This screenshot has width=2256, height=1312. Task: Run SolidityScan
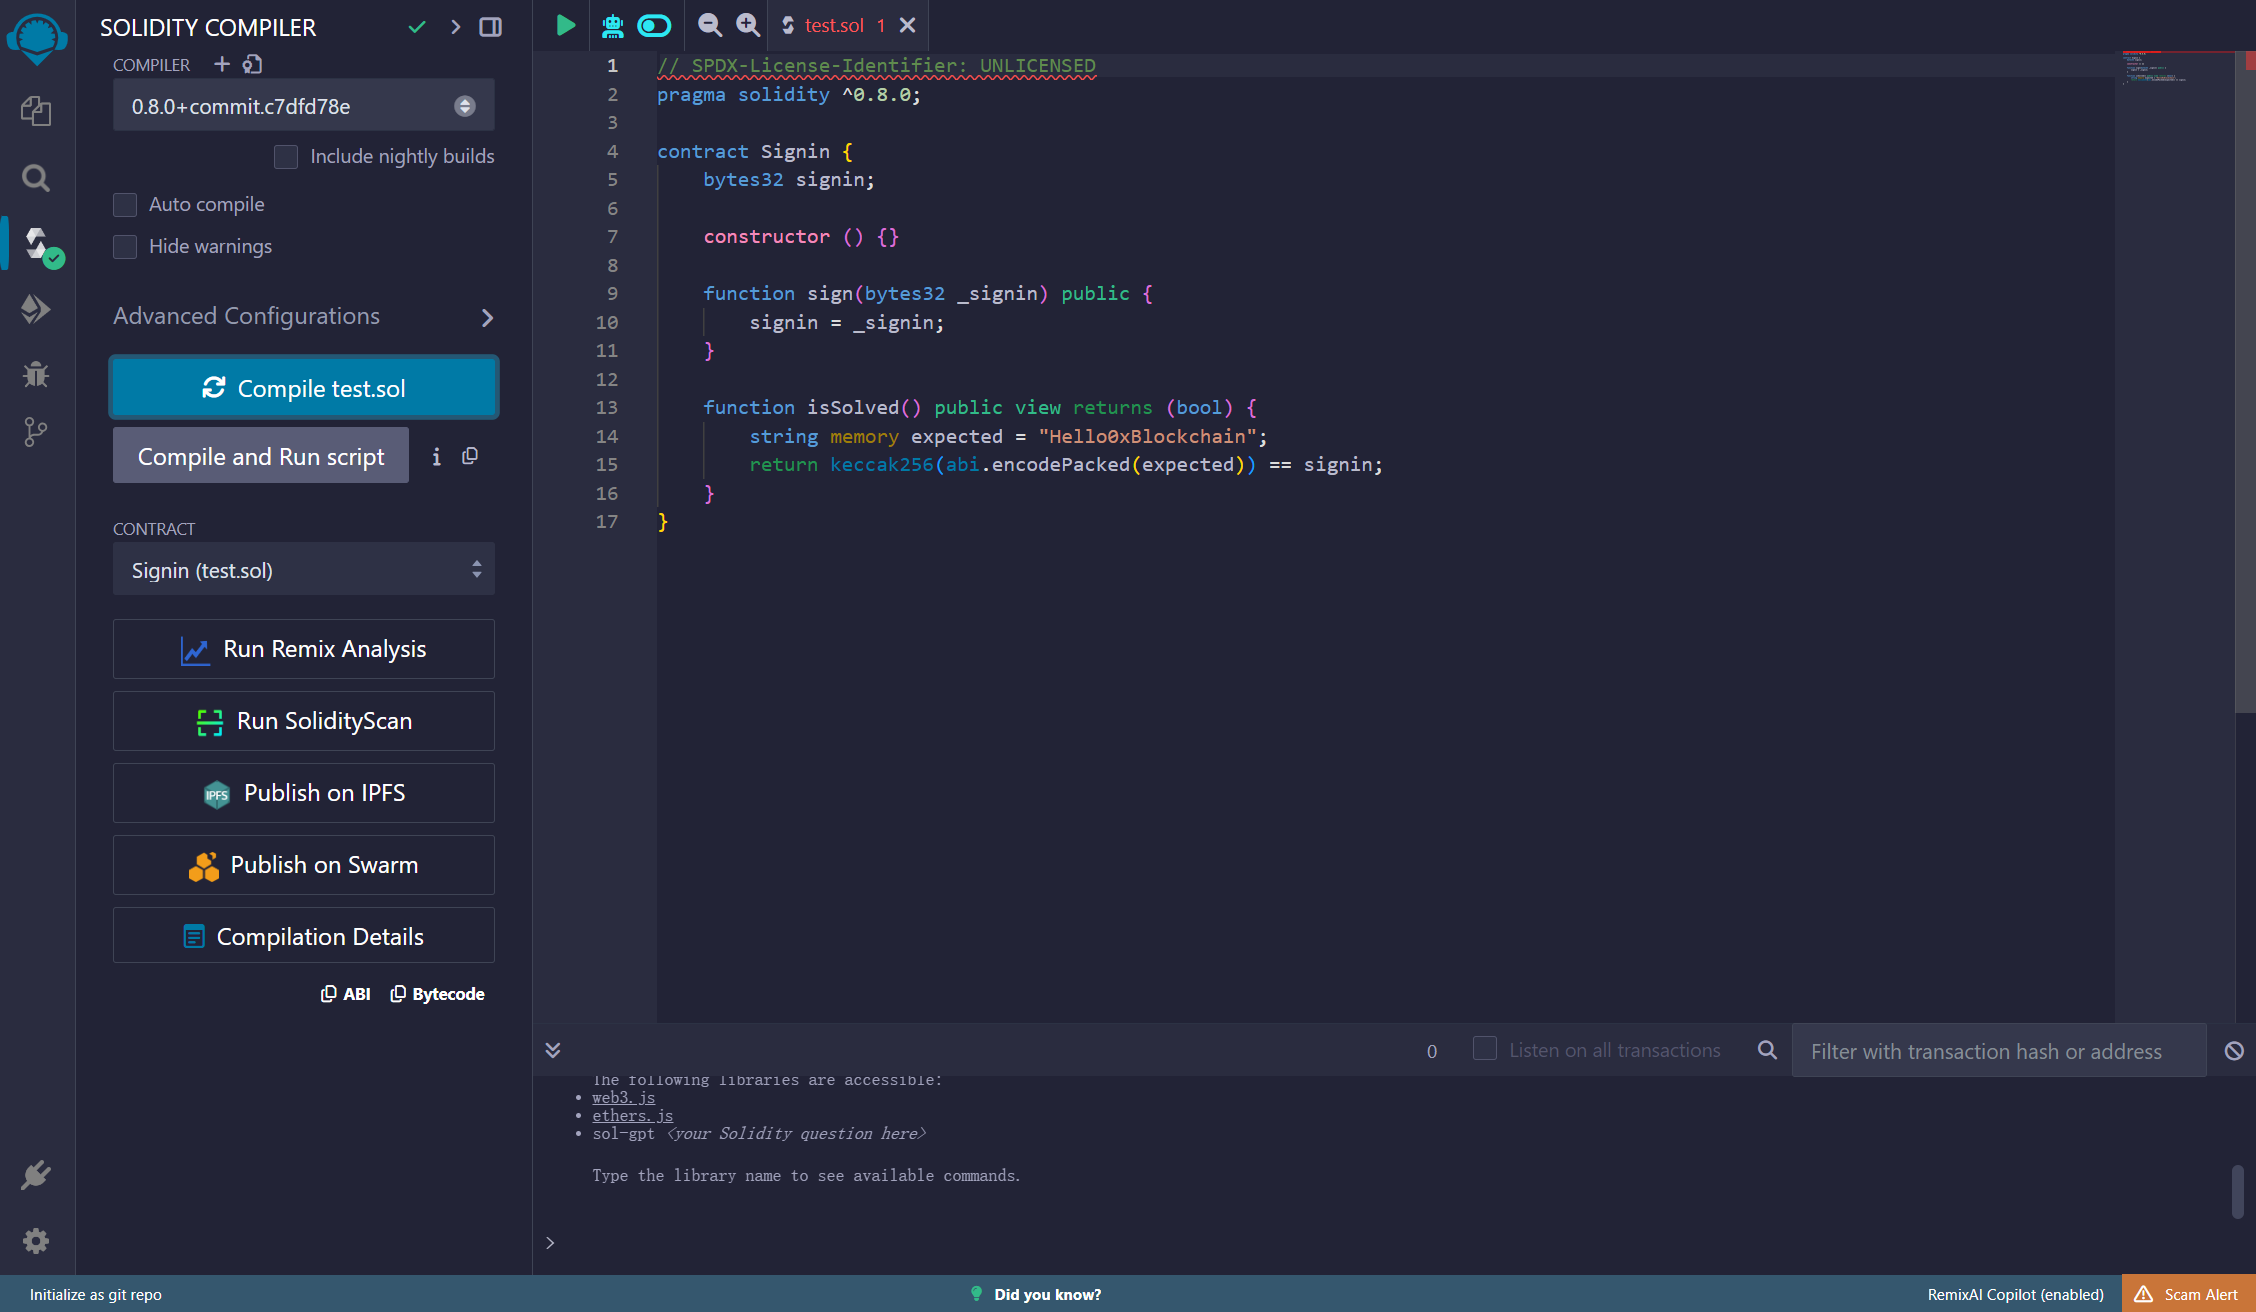(304, 722)
